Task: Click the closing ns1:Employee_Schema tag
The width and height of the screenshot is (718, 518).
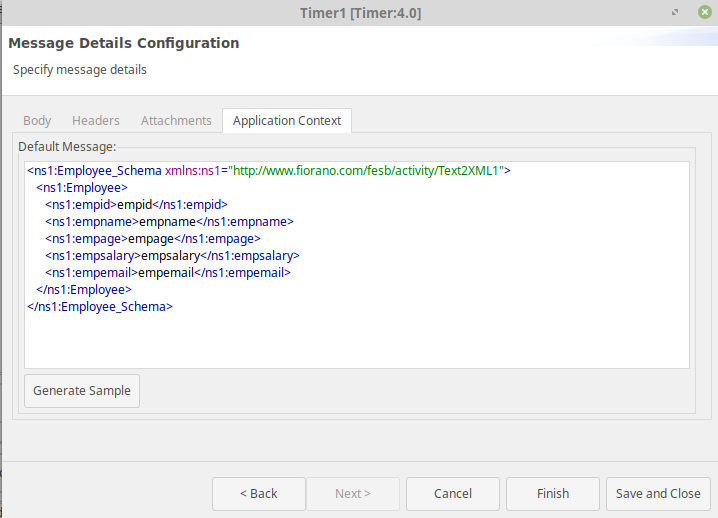Action: tap(100, 306)
